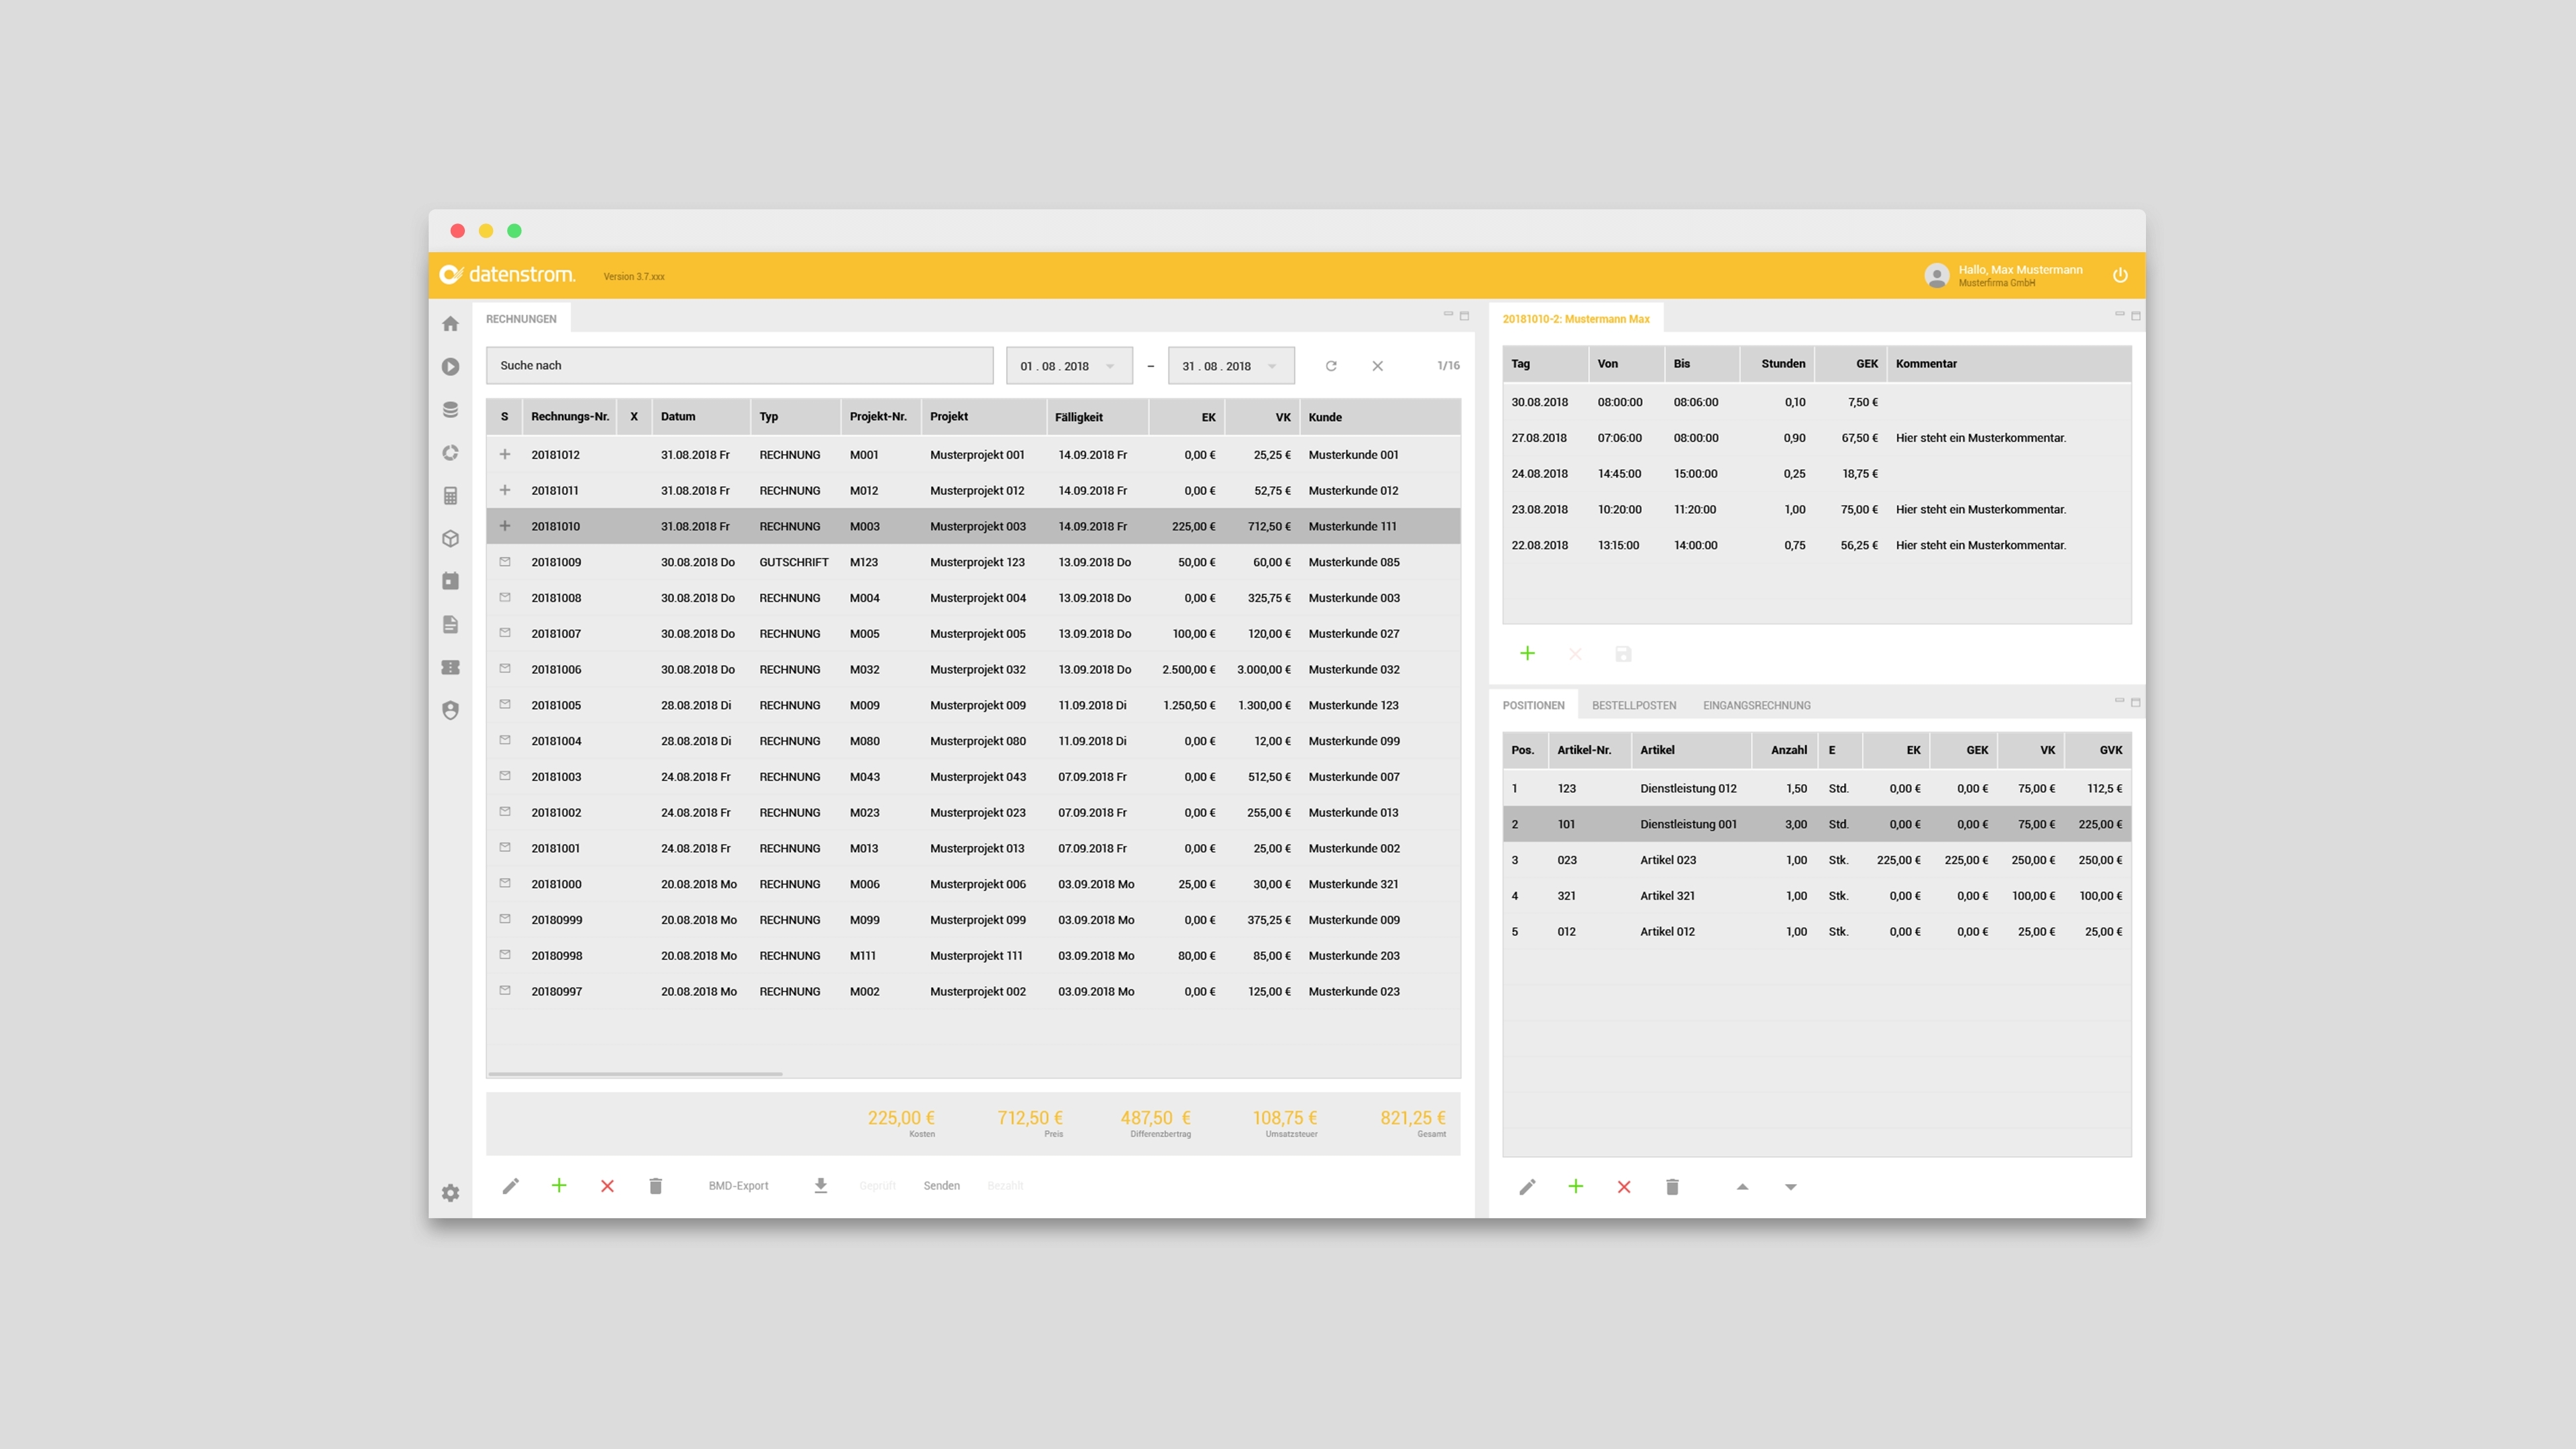Open the calendar icon in sidebar

click(450, 581)
